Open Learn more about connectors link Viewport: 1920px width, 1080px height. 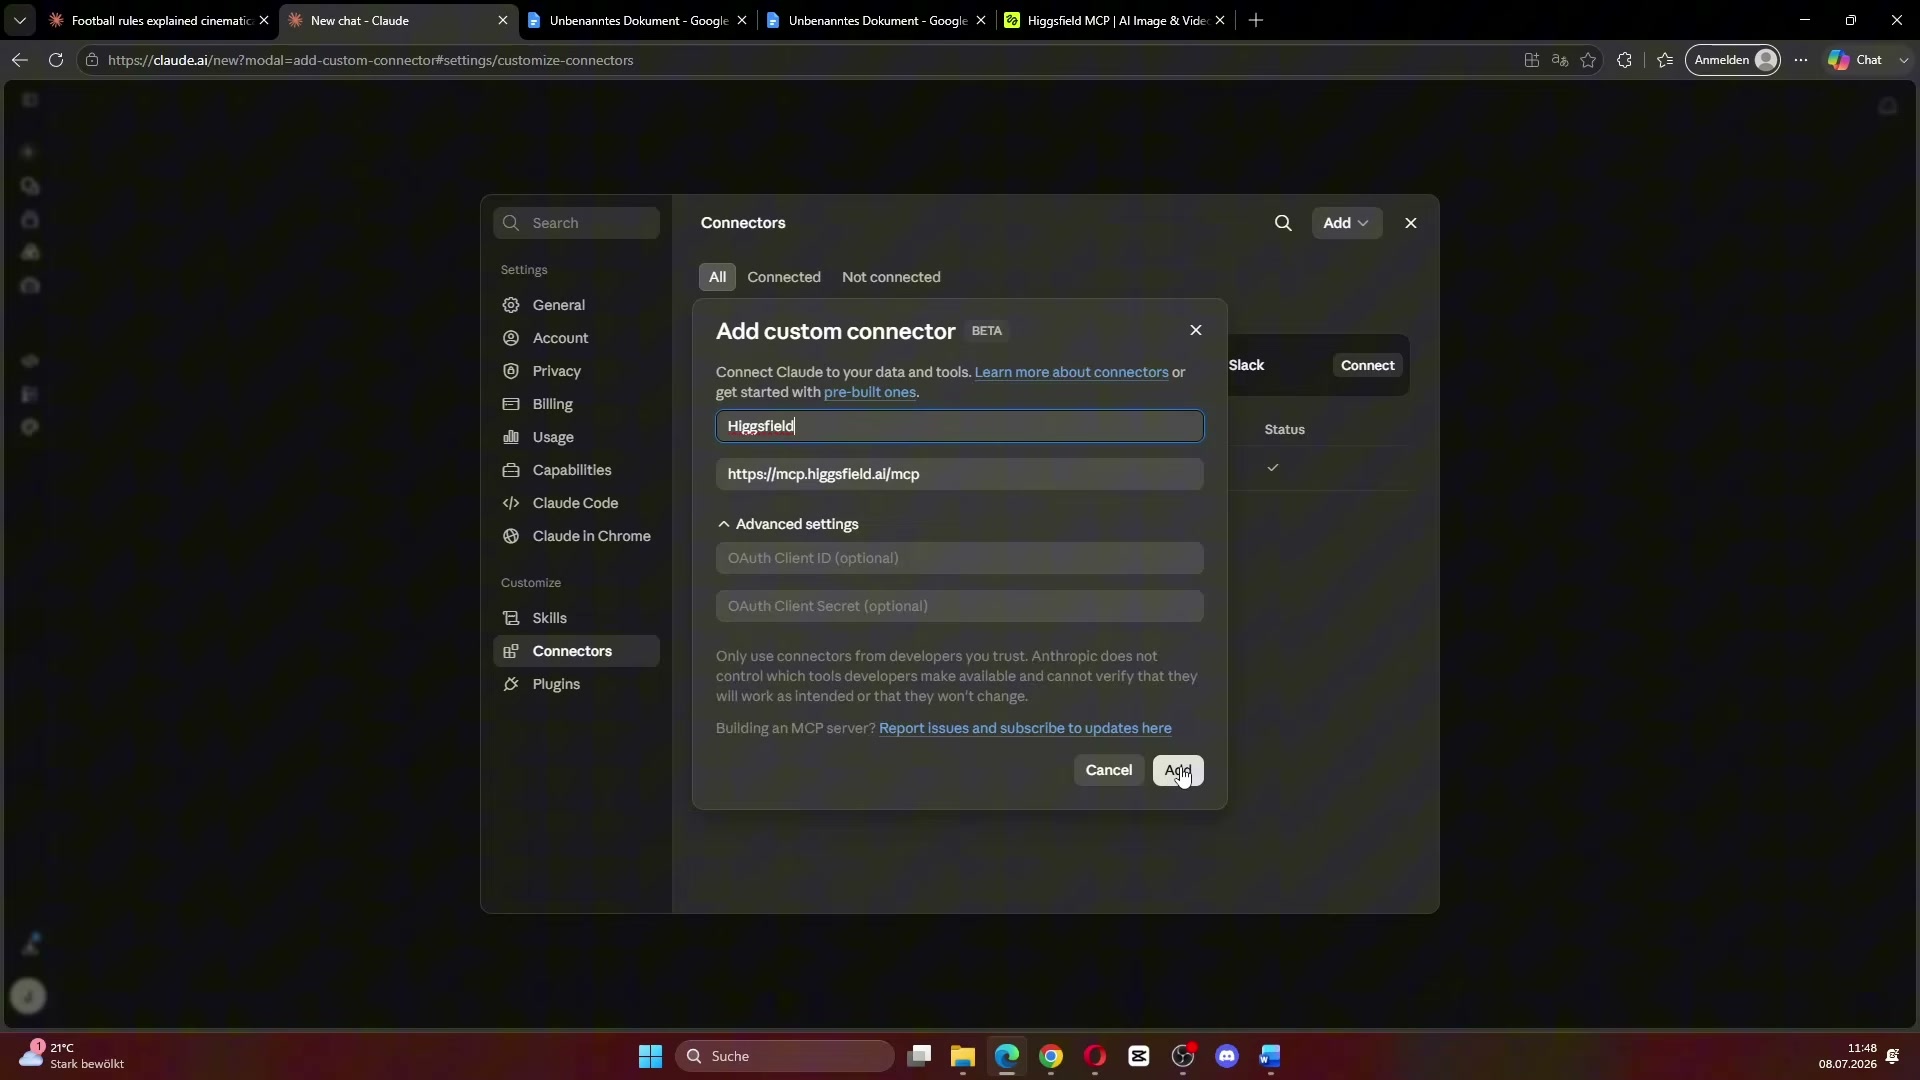pos(1071,372)
